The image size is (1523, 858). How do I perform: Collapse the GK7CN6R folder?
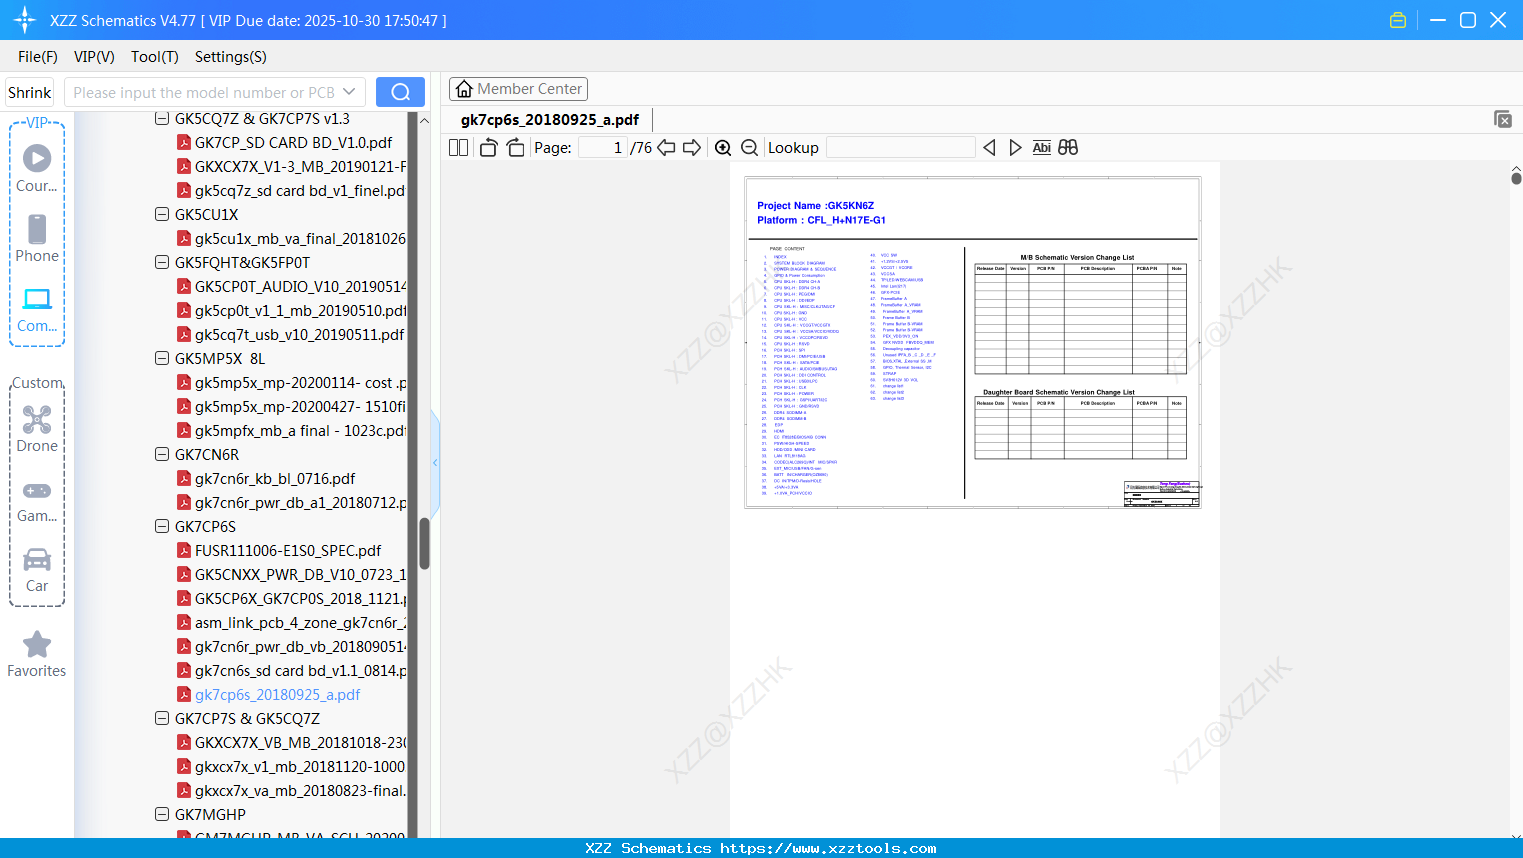click(x=162, y=454)
